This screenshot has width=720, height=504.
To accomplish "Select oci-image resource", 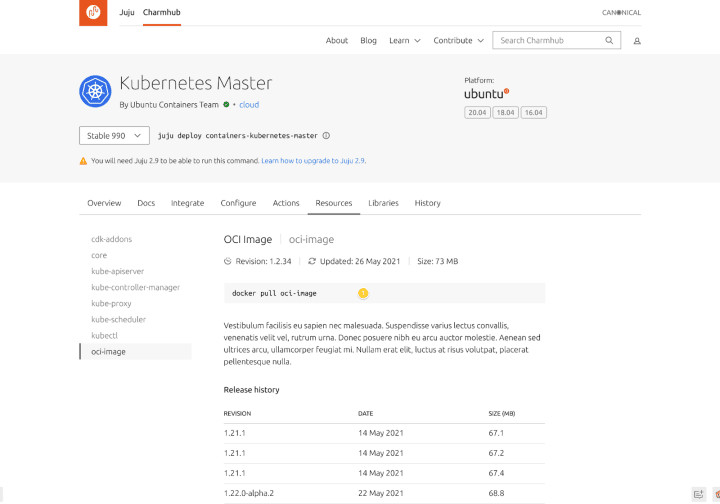I will pyautogui.click(x=135, y=352).
